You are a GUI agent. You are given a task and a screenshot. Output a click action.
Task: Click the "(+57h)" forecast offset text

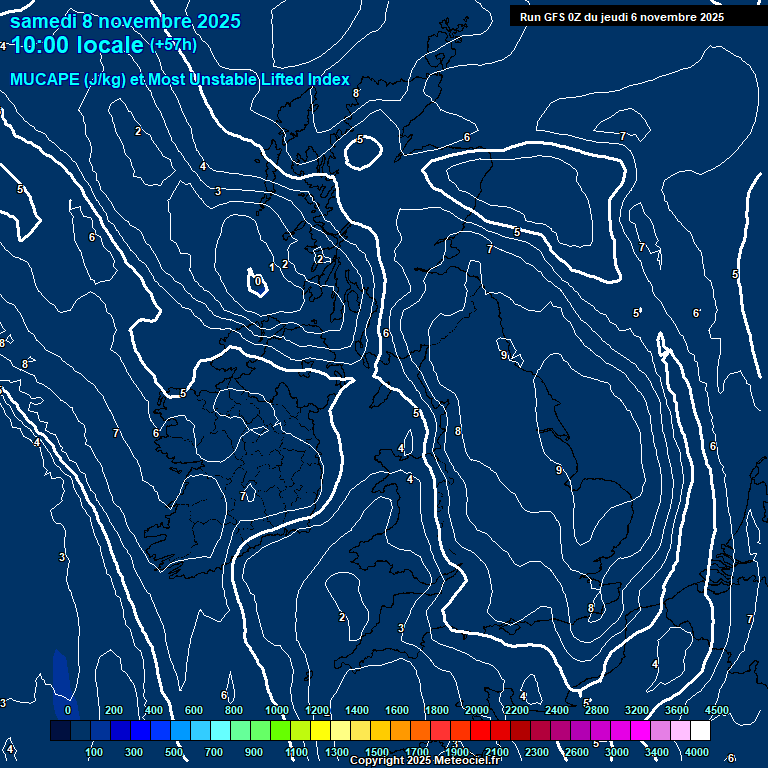click(x=173, y=45)
